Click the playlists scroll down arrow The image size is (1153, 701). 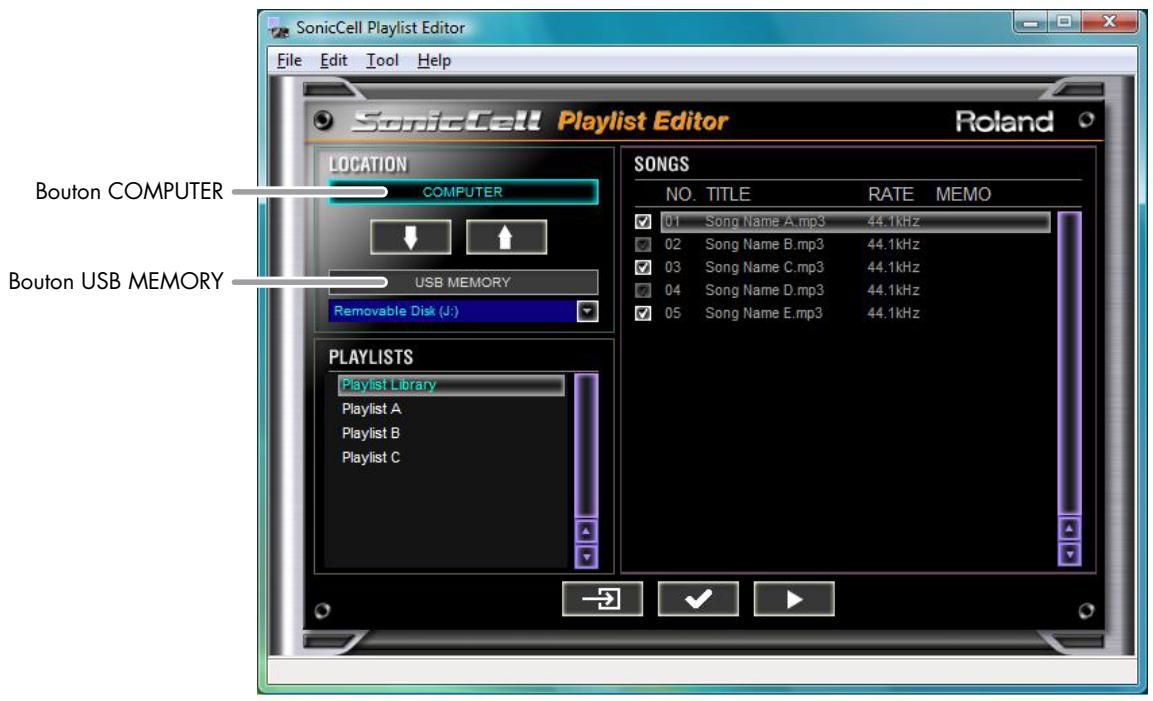pyautogui.click(x=586, y=557)
